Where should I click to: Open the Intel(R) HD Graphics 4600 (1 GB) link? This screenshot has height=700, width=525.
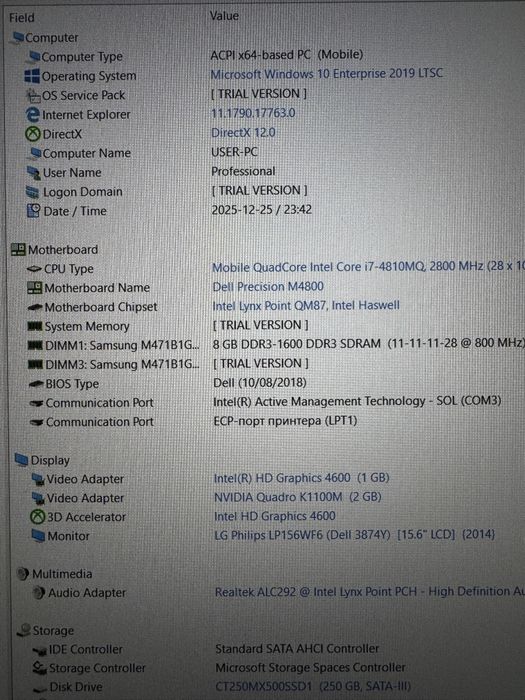(301, 478)
